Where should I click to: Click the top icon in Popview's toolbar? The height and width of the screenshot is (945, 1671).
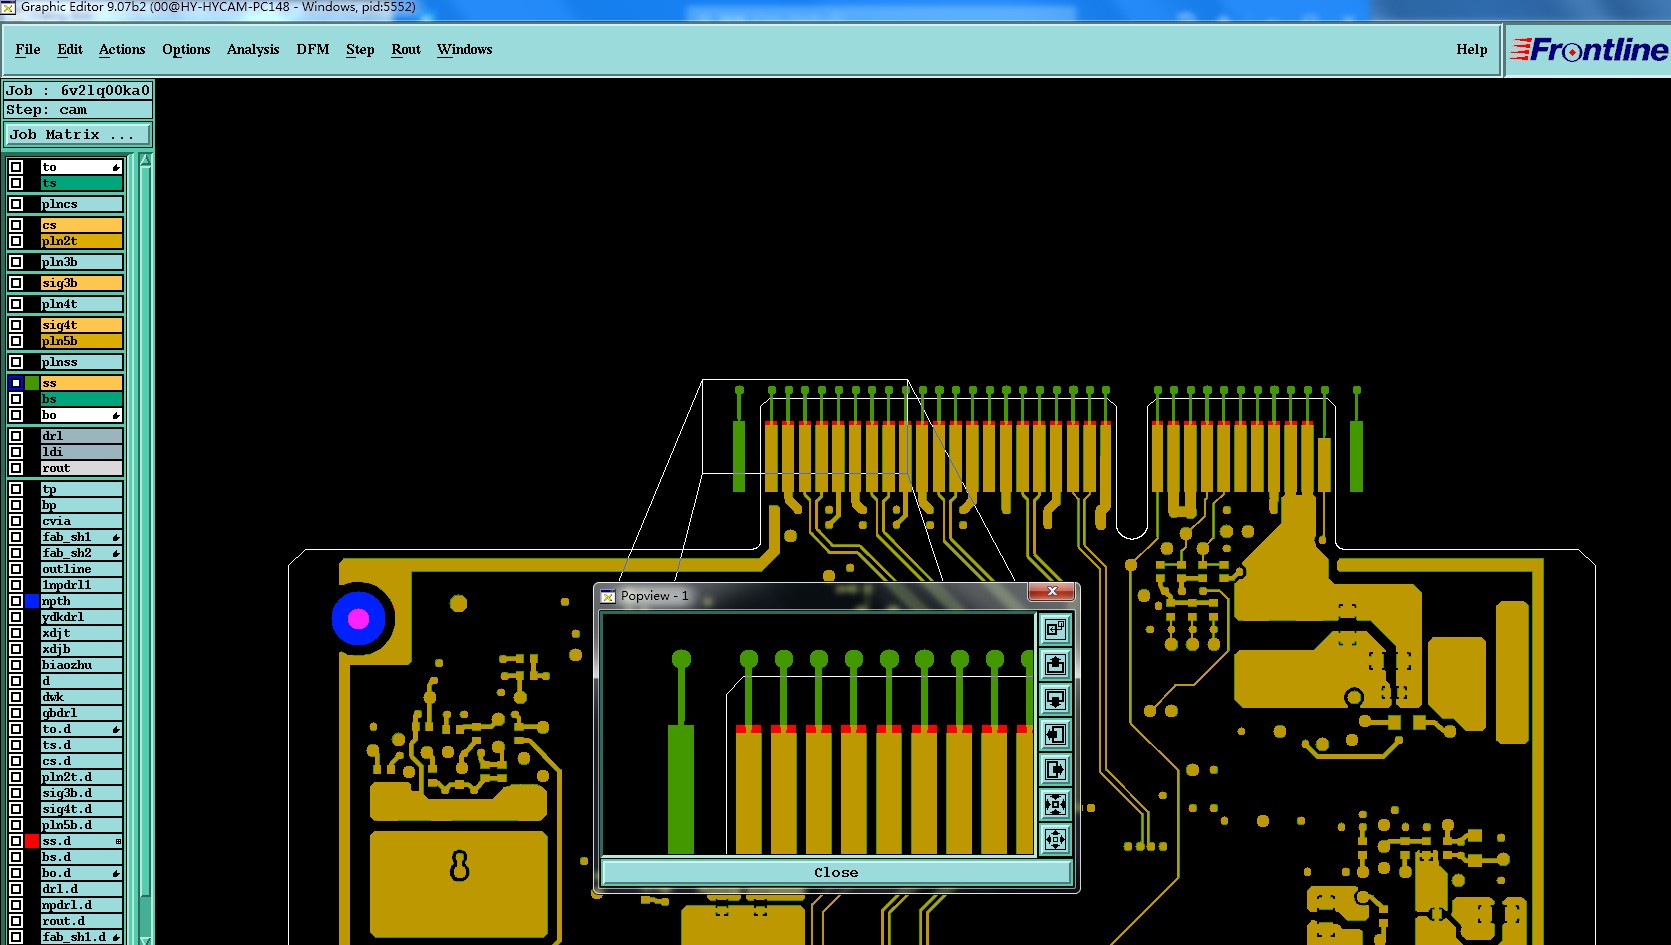(x=1055, y=629)
